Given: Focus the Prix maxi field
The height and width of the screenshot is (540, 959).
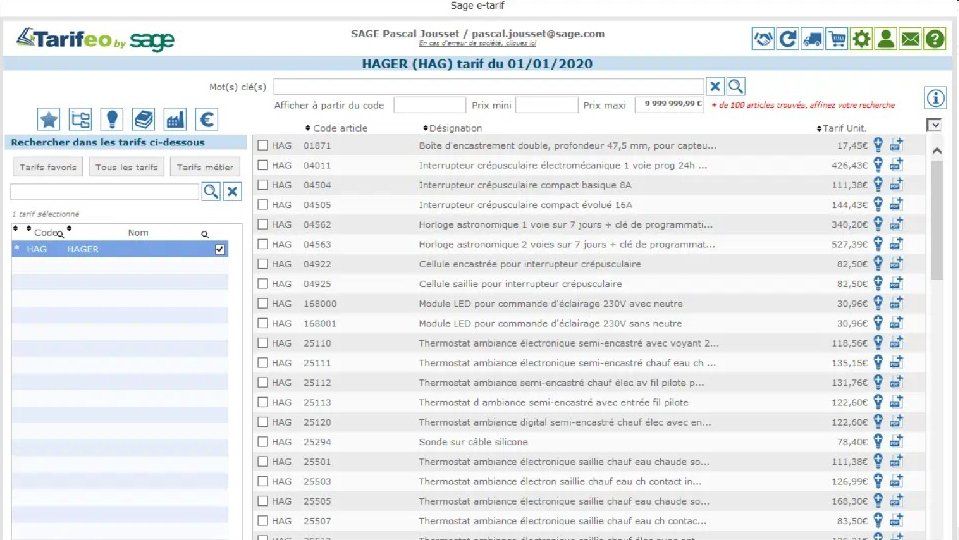Looking at the screenshot, I should 670,105.
